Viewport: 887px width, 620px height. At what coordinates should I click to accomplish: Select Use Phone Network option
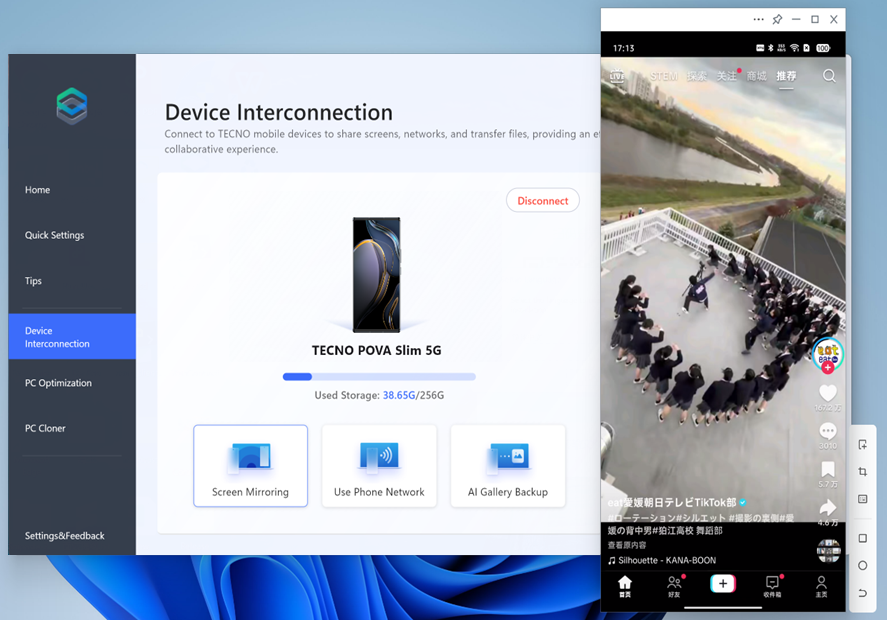379,466
